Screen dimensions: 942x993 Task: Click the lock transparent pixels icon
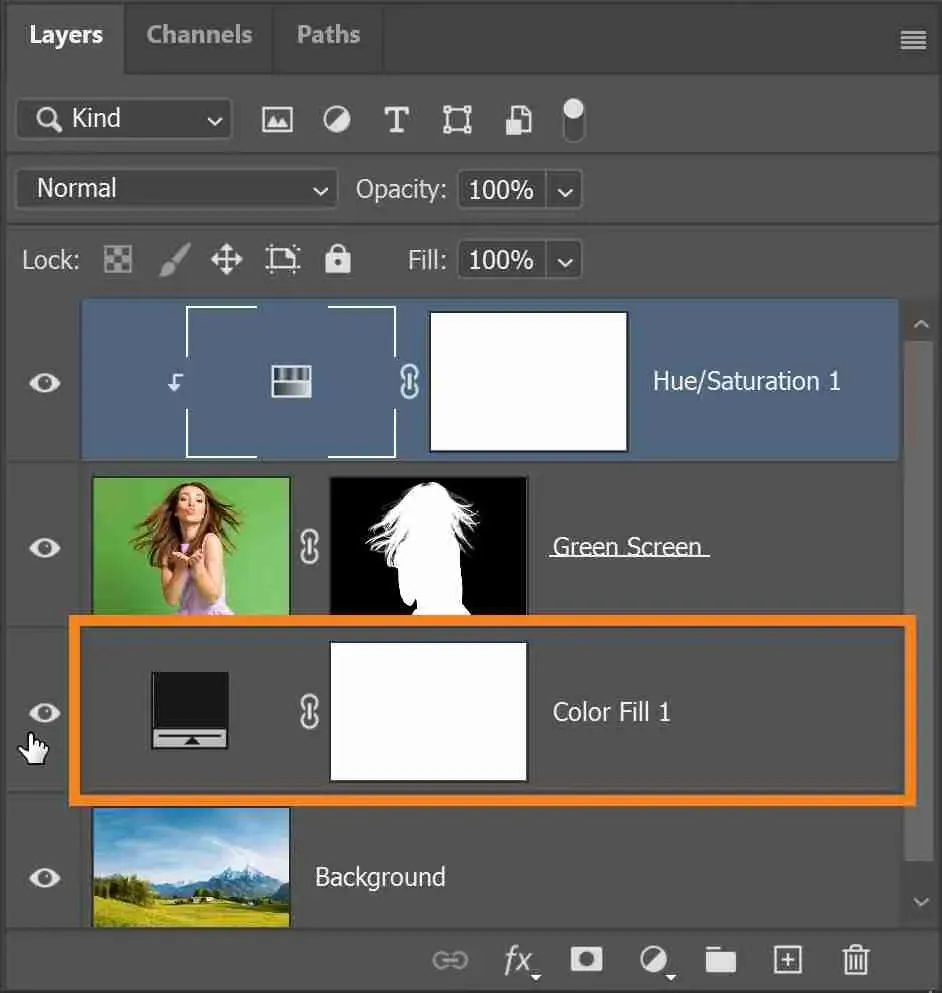pyautogui.click(x=118, y=261)
